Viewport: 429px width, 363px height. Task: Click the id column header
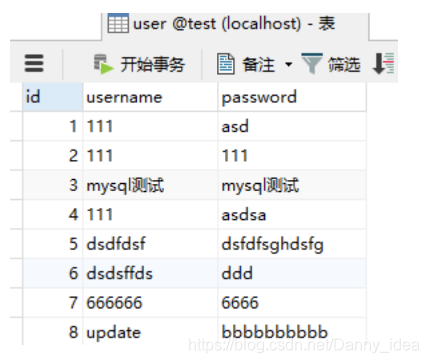pos(53,97)
